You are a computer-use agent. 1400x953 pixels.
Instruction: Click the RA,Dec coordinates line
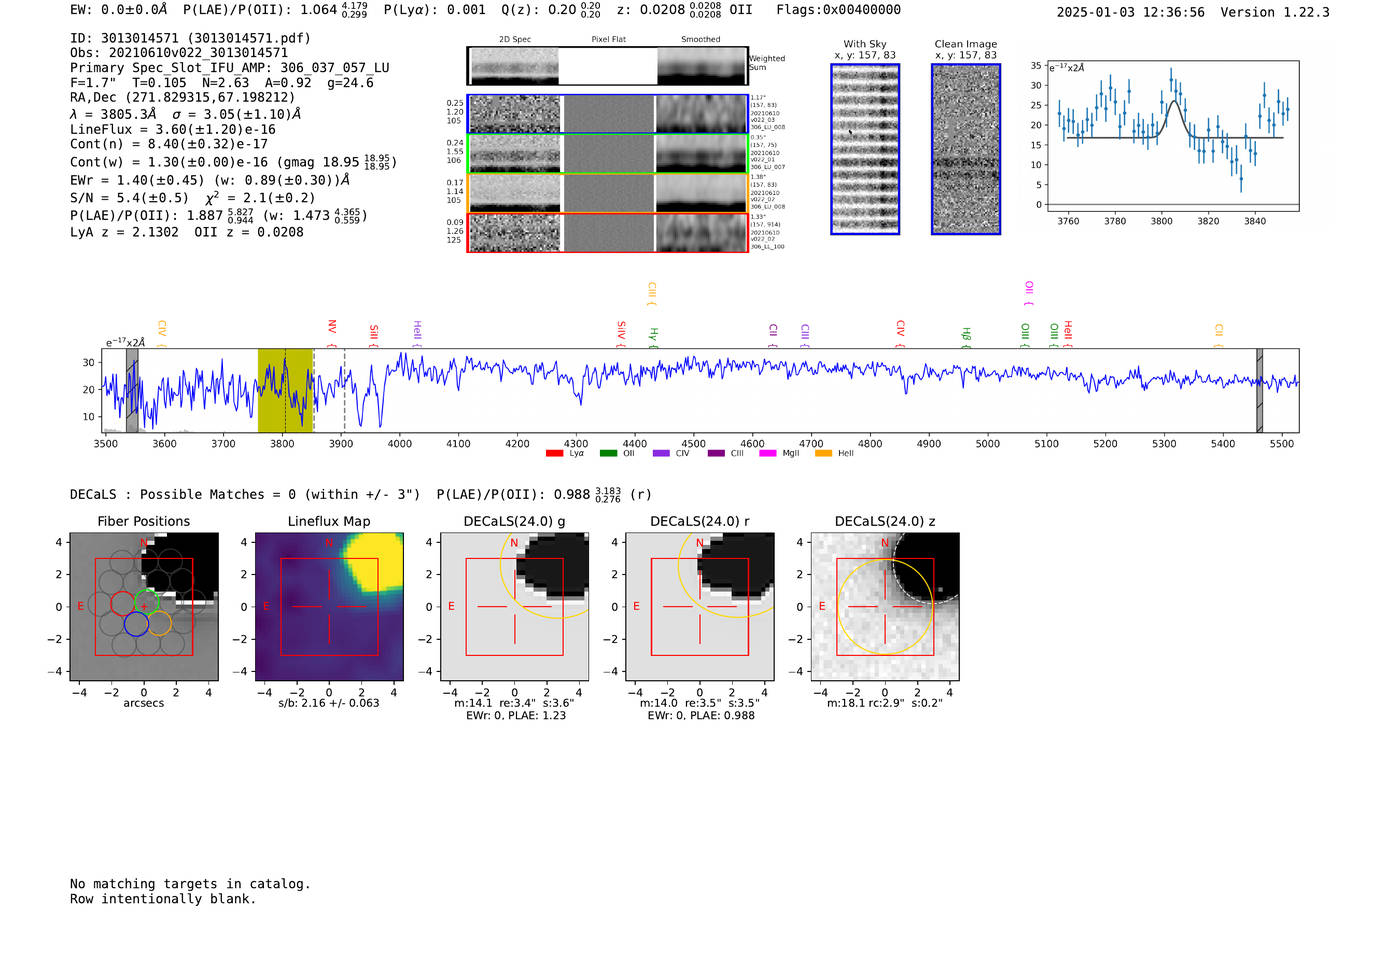tap(183, 97)
